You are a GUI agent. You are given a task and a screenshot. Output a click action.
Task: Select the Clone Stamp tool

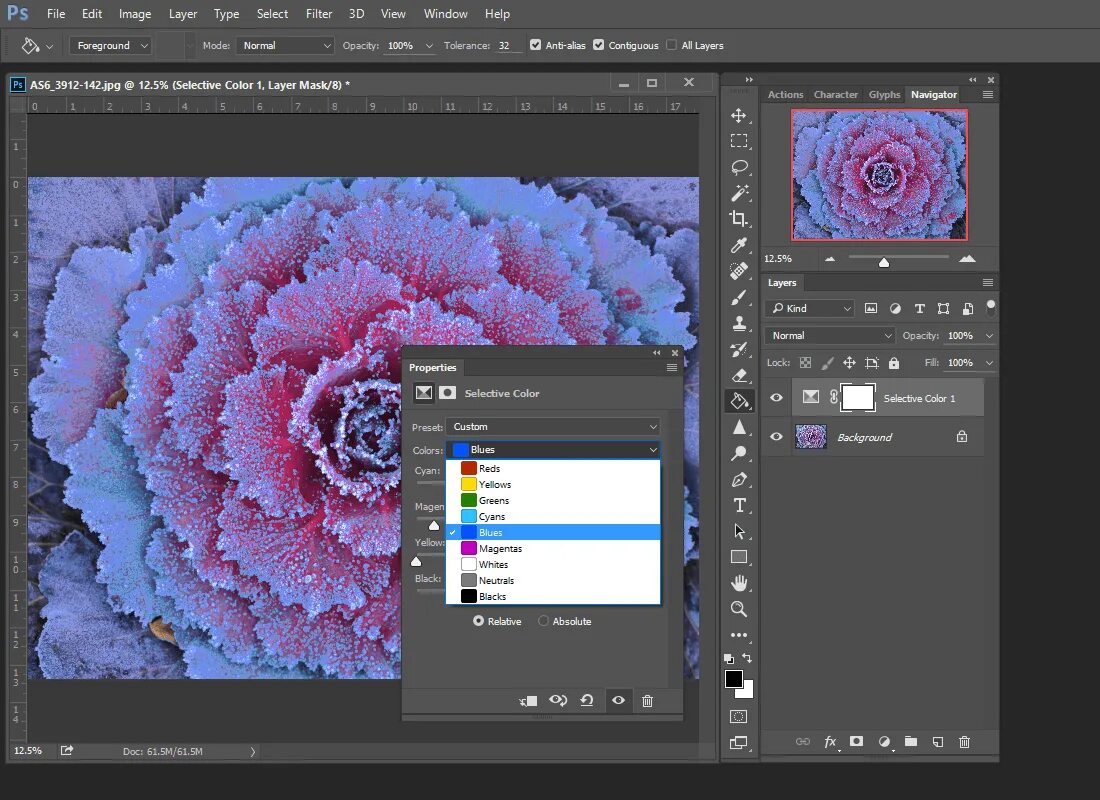tap(739, 324)
